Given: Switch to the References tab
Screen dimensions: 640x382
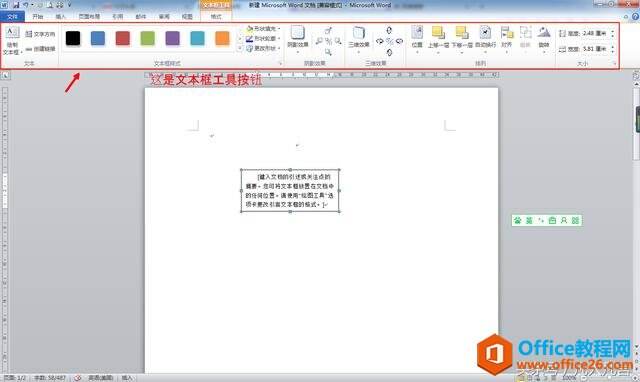Looking at the screenshot, I should [118, 17].
